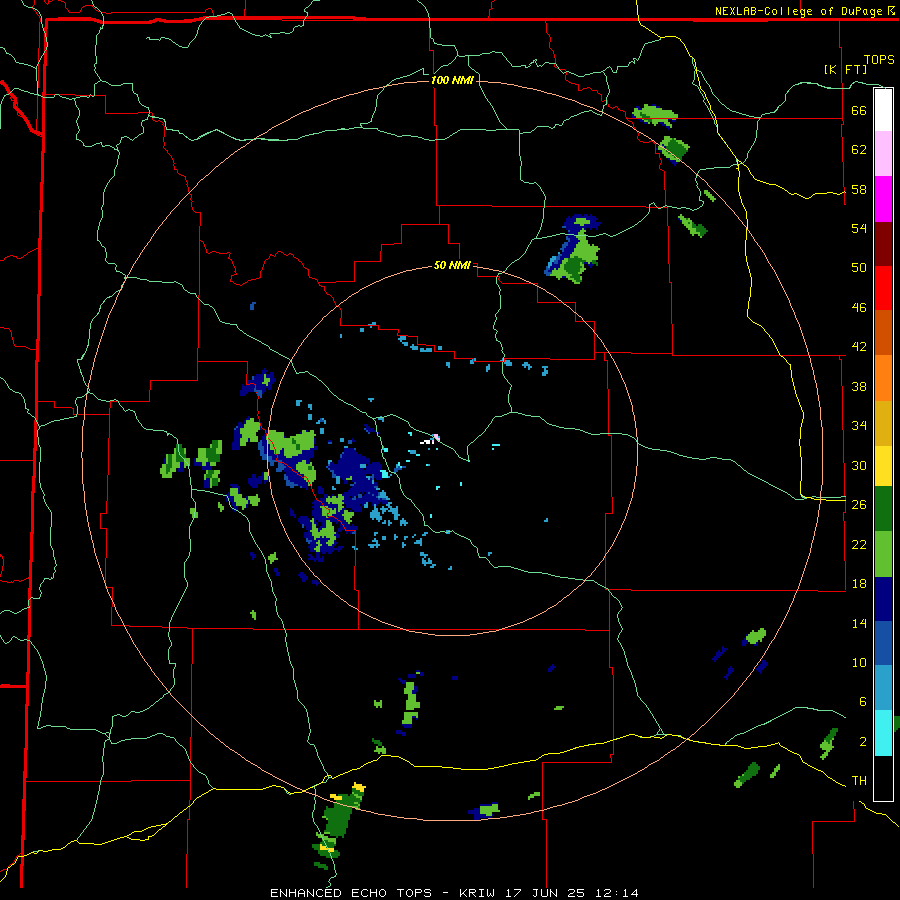Click the Enhanced Echo Tops KRIW caption
Image resolution: width=900 pixels, height=900 pixels.
454,893
